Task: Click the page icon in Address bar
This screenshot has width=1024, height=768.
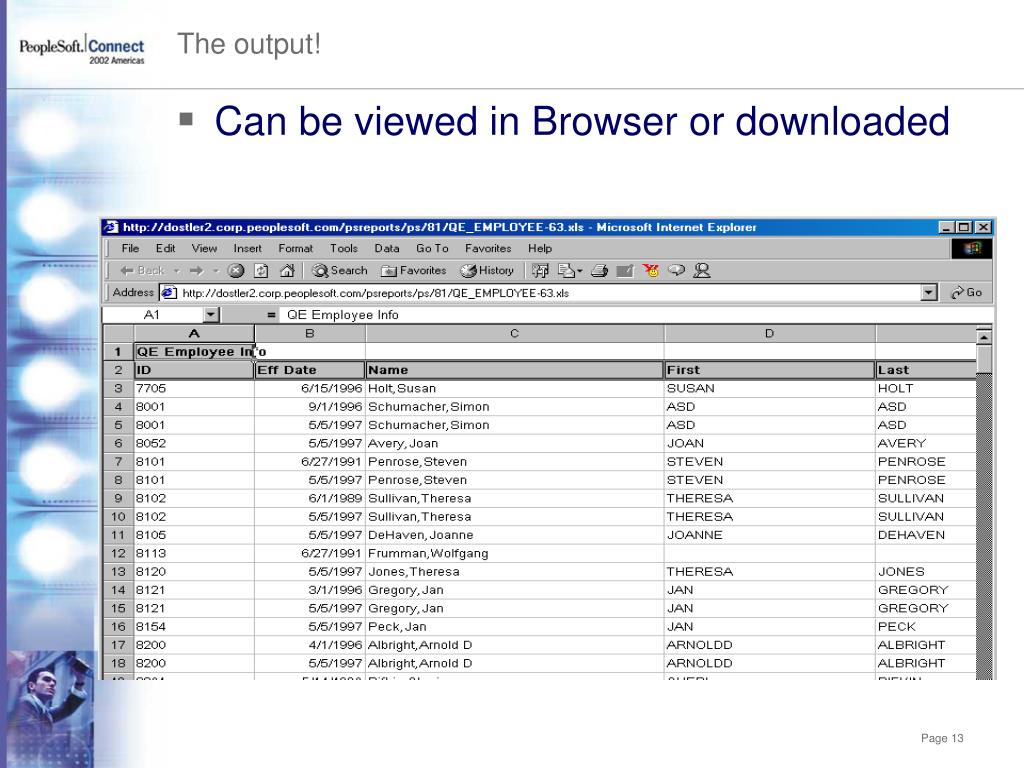Action: [169, 293]
